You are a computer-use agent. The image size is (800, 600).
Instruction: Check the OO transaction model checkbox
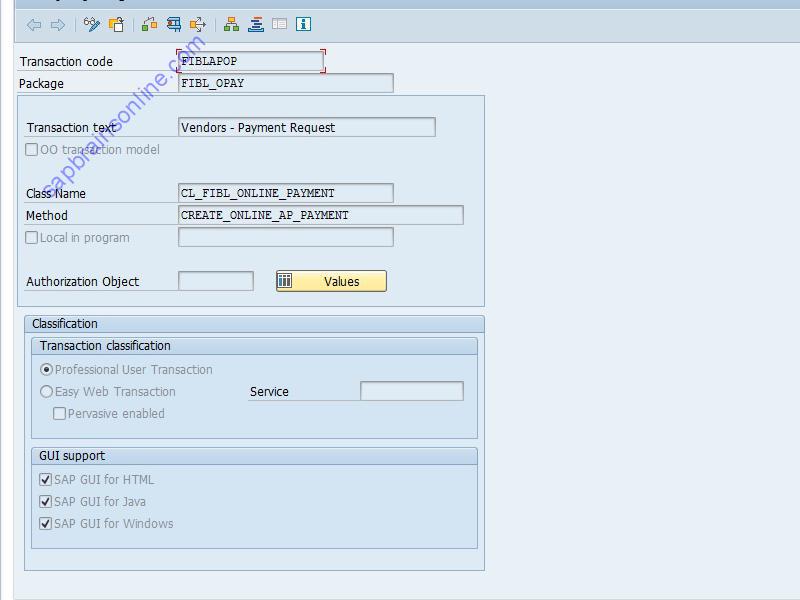point(32,149)
